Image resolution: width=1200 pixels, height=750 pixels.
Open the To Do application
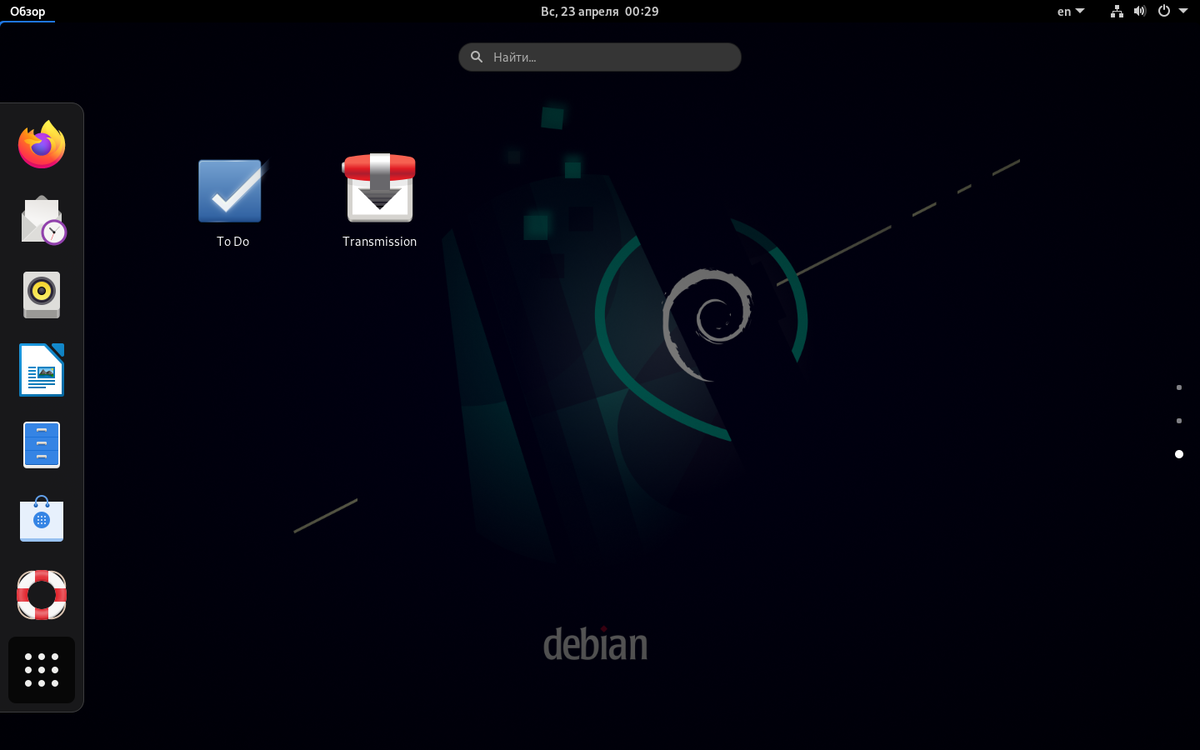tap(231, 190)
